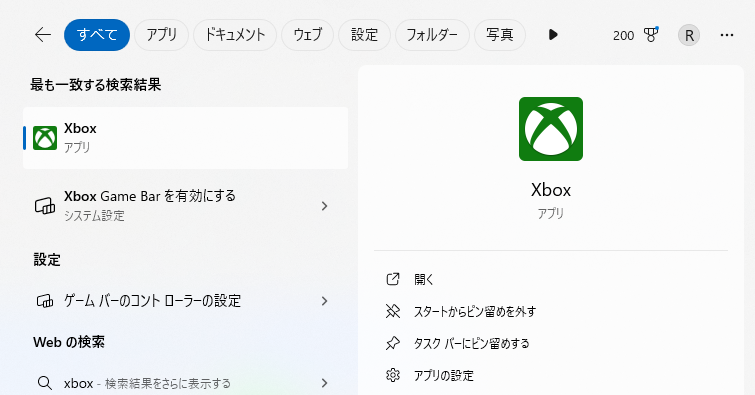Image resolution: width=755 pixels, height=395 pixels.
Task: Expand the xbox web search chevron
Action: (325, 383)
